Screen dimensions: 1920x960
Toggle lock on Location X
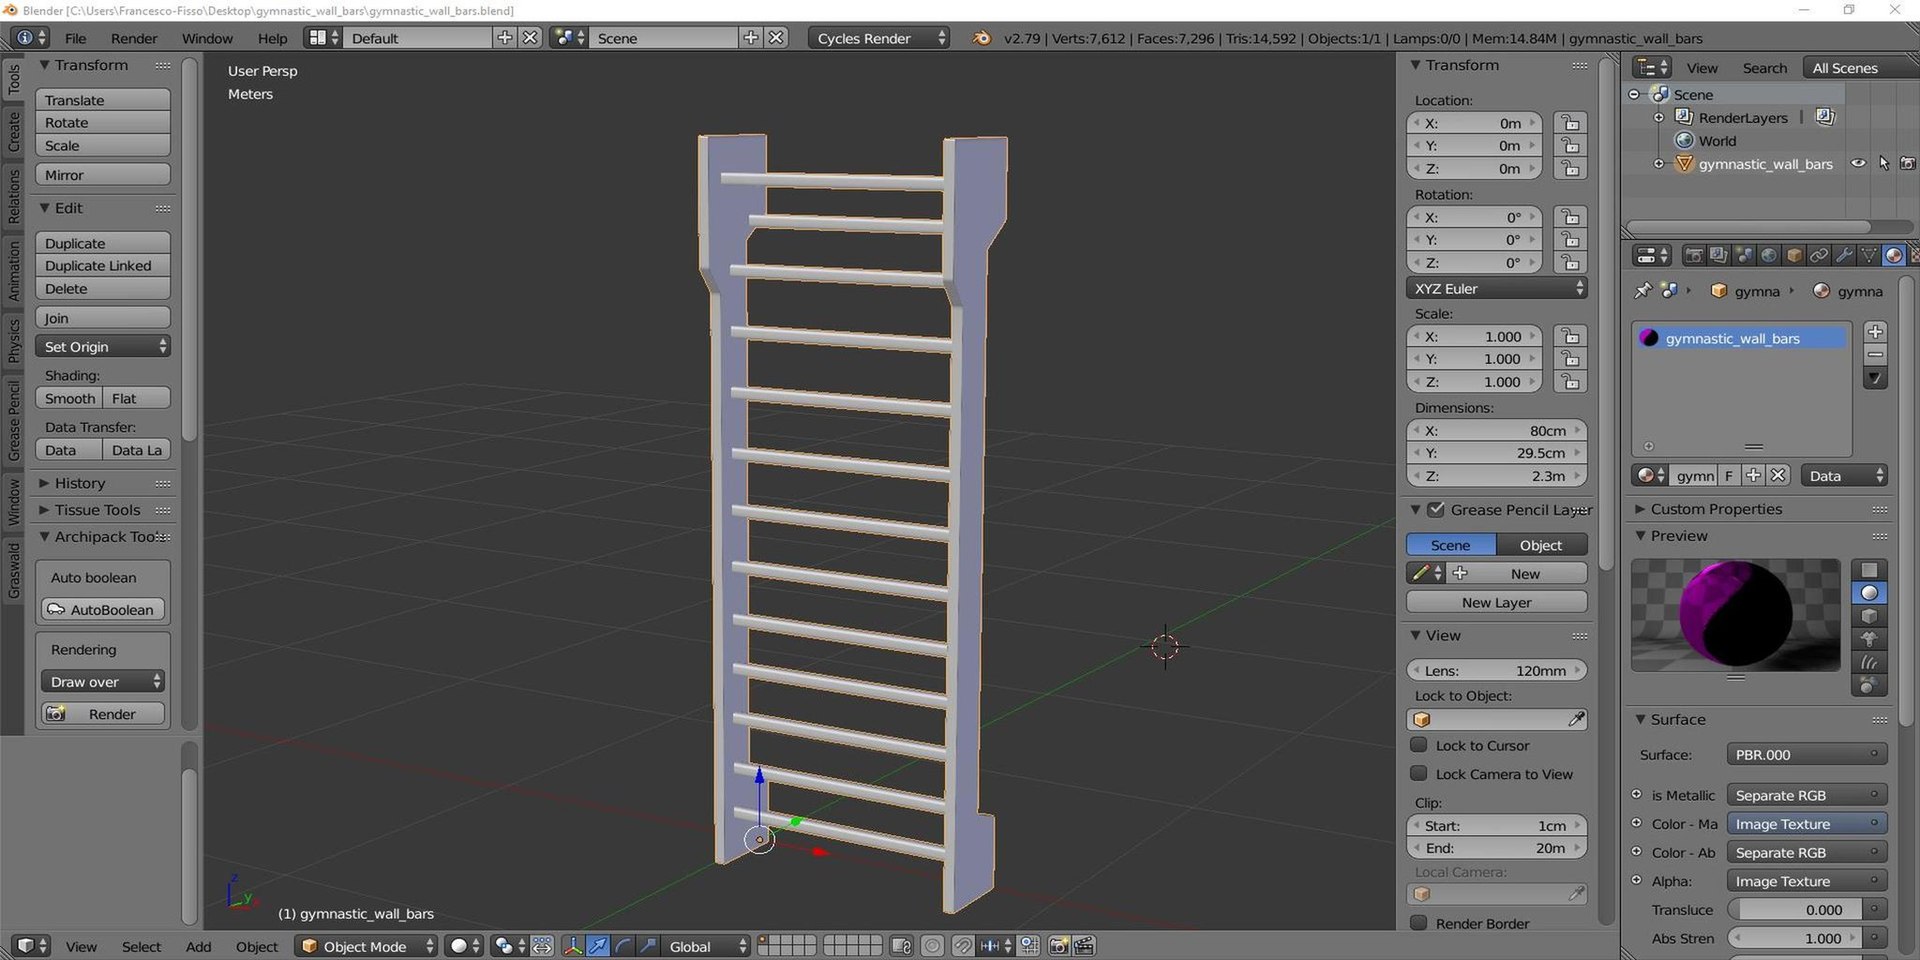click(x=1570, y=123)
